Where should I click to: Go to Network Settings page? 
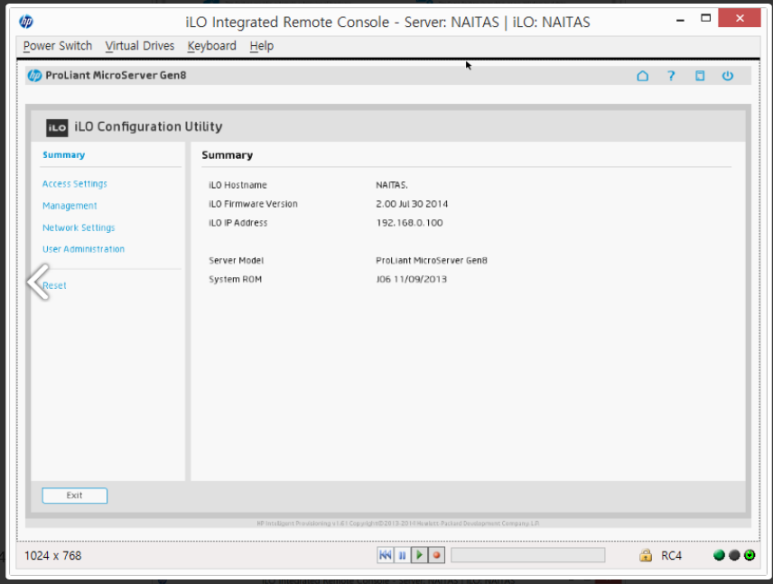pos(79,228)
